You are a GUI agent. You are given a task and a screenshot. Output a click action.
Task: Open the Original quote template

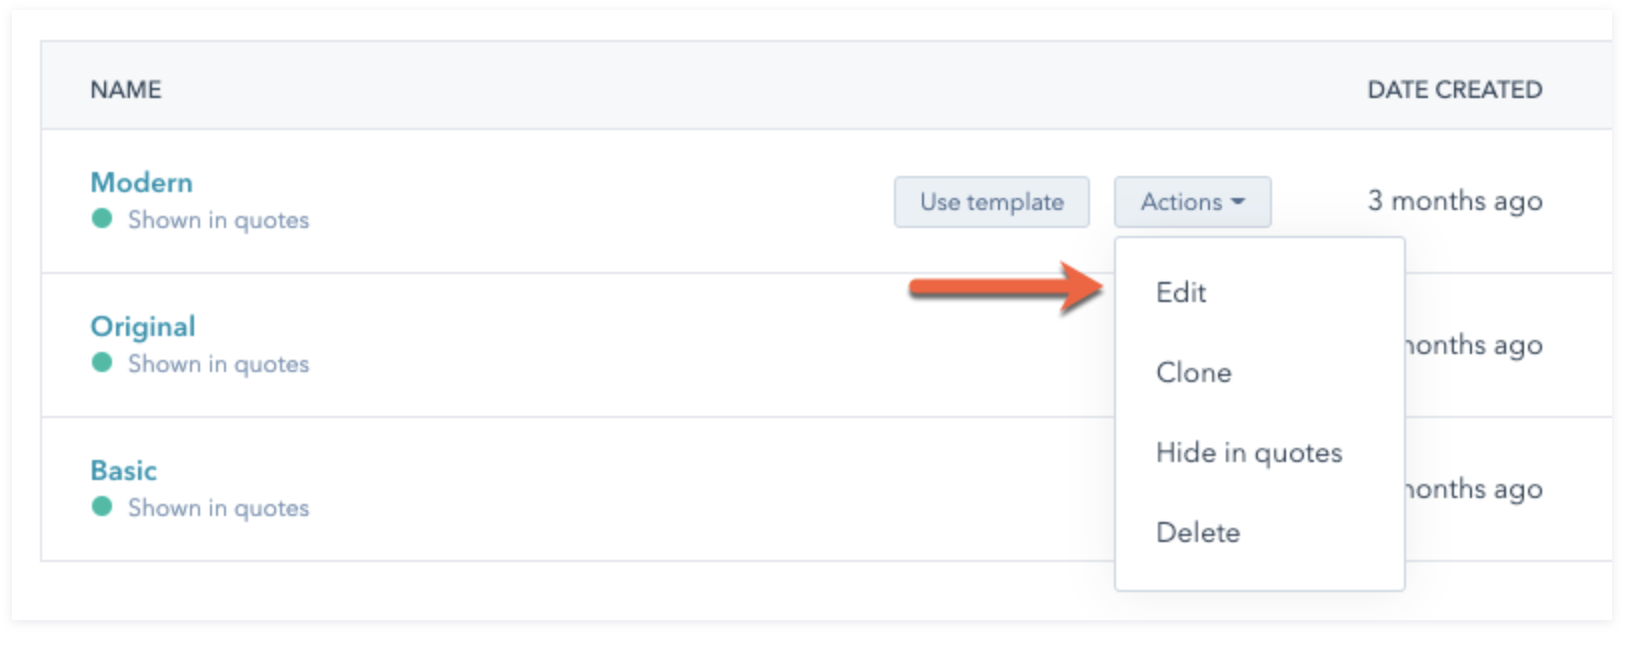coord(143,327)
